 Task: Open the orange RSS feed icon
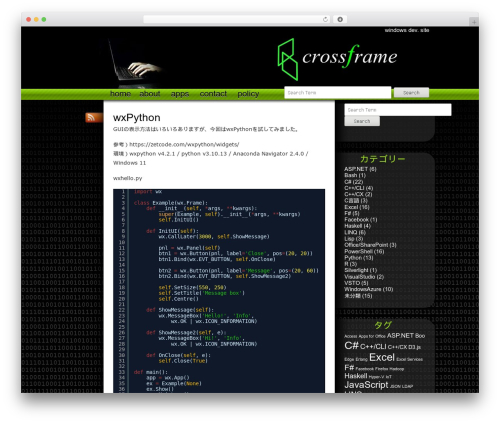coord(94,117)
